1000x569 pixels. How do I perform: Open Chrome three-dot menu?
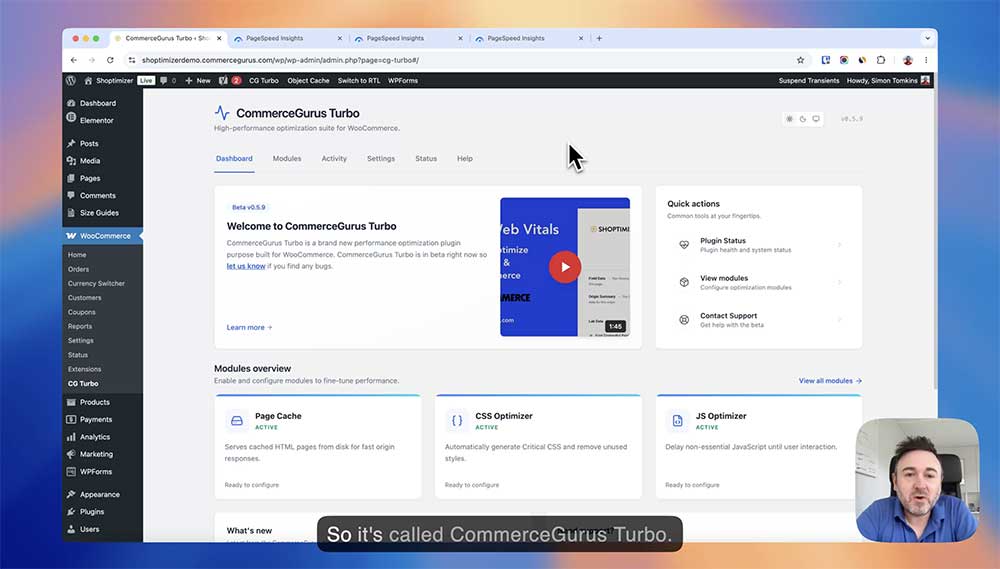pos(926,60)
